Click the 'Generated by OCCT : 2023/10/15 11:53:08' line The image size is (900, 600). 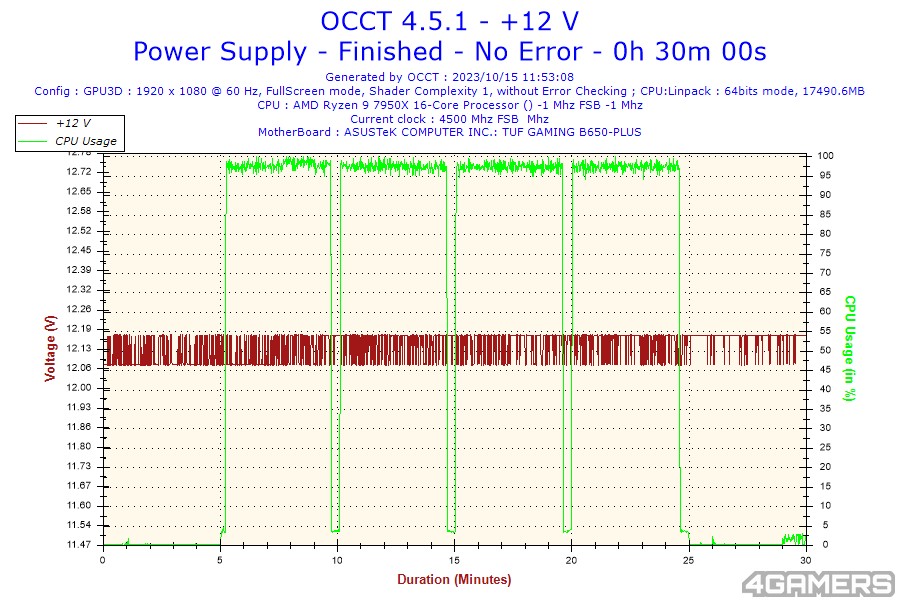pos(449,77)
